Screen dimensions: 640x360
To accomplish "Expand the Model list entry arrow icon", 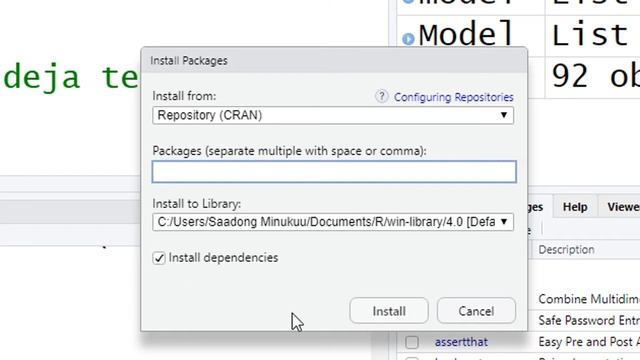I will click(x=408, y=39).
